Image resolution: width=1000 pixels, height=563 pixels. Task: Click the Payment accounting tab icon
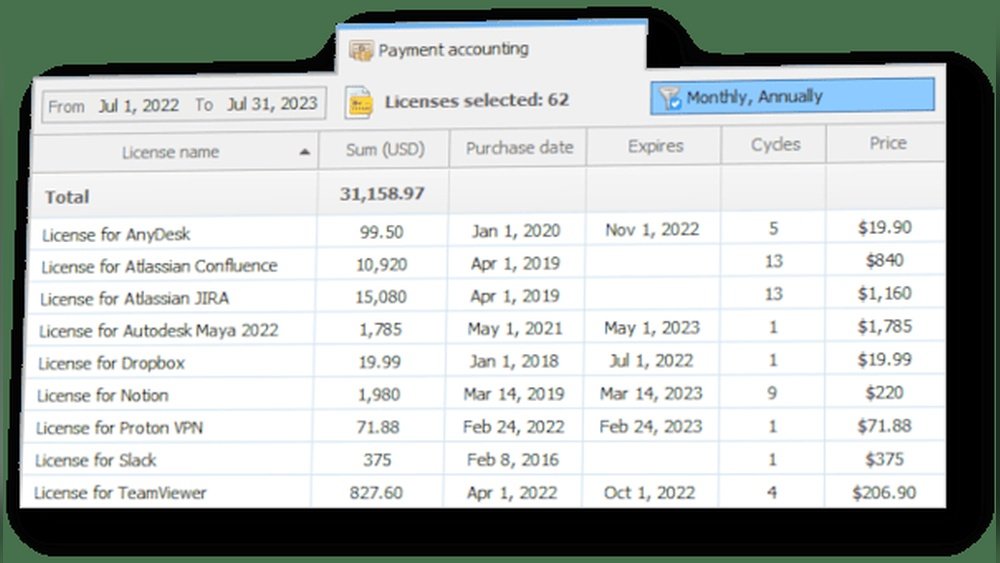point(361,50)
